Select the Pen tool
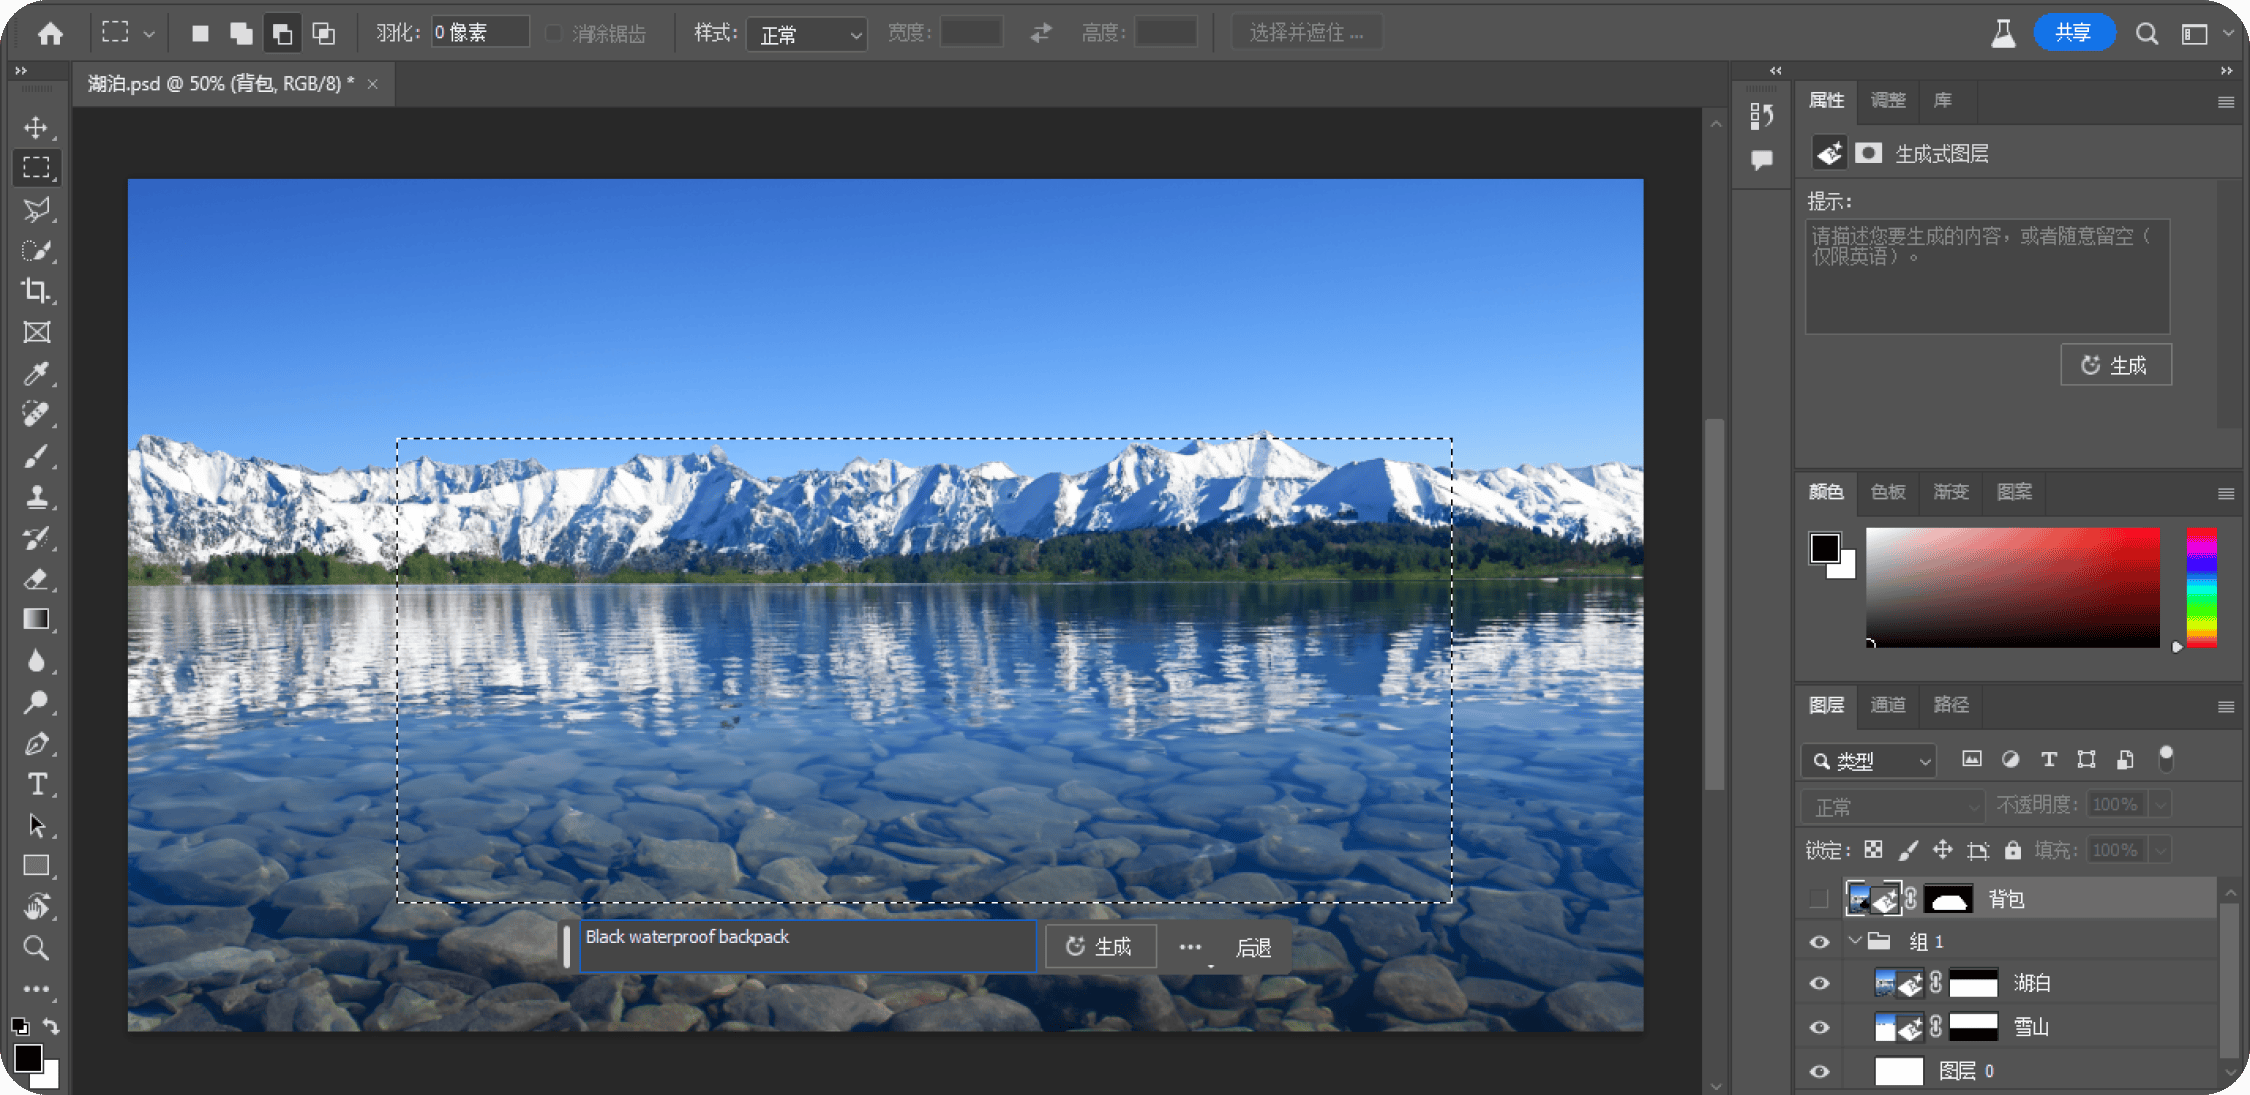The height and width of the screenshot is (1095, 2250). pos(36,743)
